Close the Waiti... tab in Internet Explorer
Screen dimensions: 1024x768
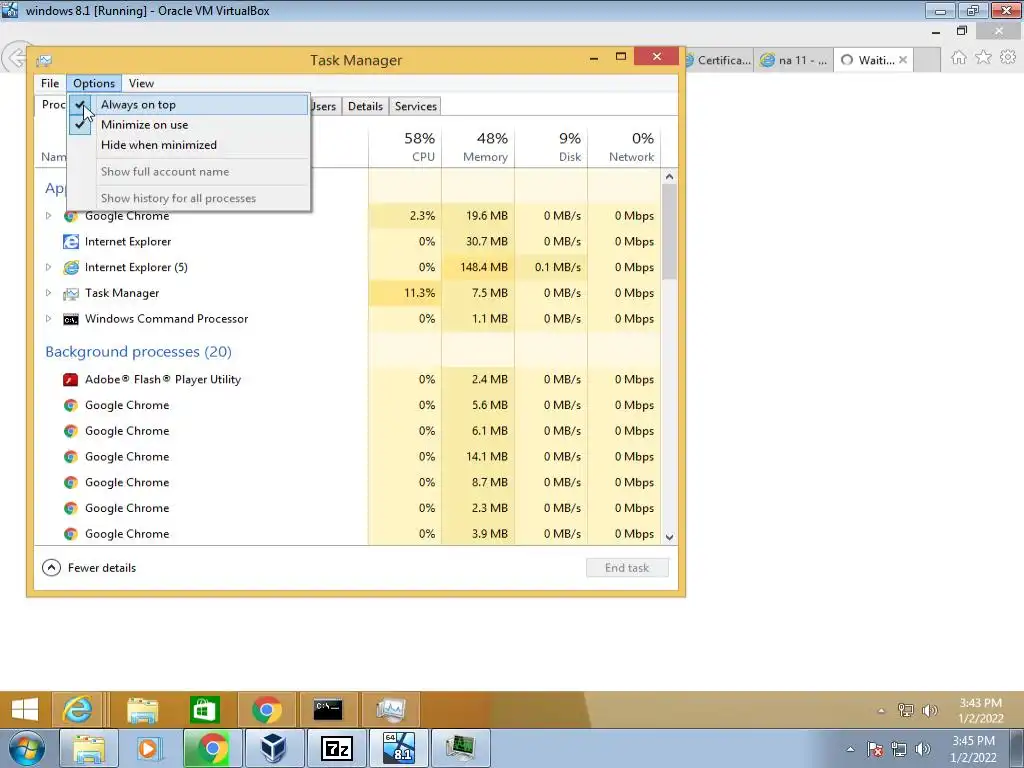[x=903, y=60]
